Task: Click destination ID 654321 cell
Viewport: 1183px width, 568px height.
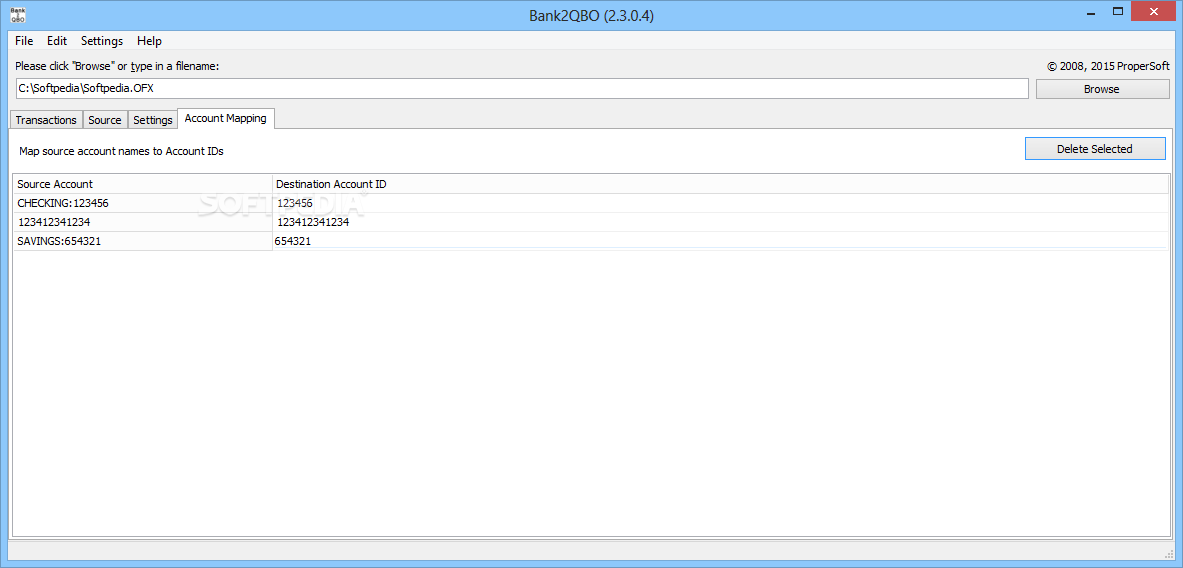Action: [x=721, y=241]
